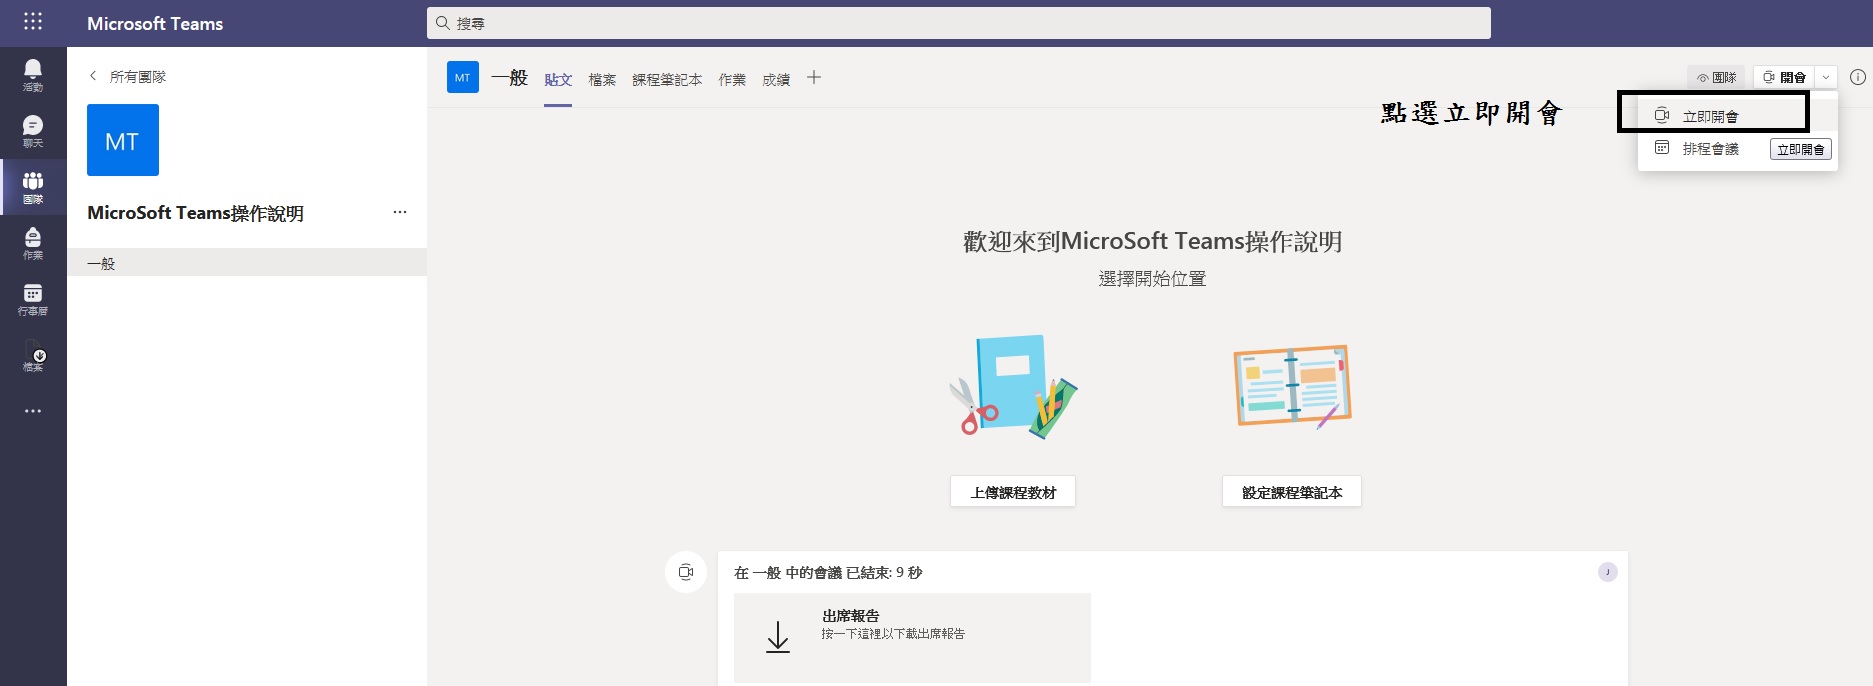Image resolution: width=1873 pixels, height=686 pixels.
Task: Select the 一般 channel in list
Action: tap(247, 263)
